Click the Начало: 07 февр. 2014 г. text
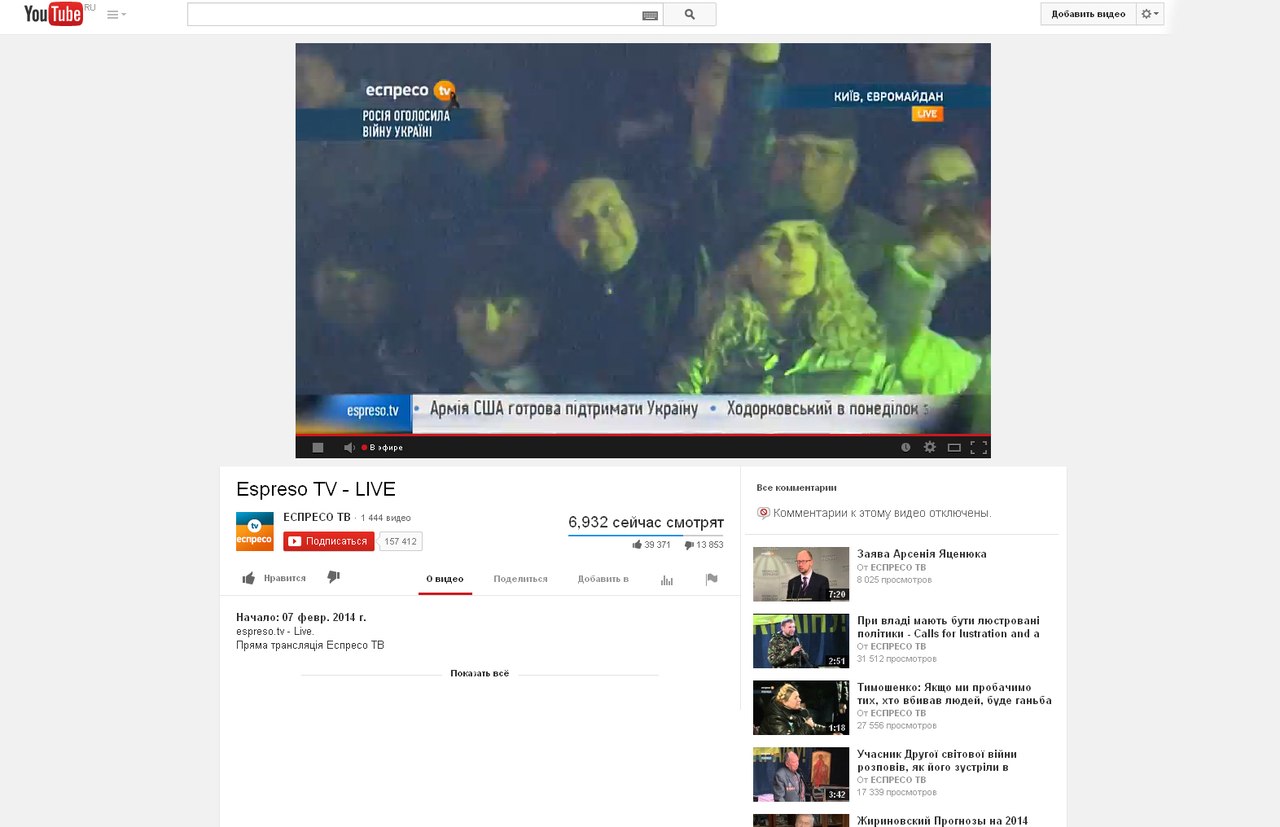This screenshot has height=827, width=1280. point(301,617)
